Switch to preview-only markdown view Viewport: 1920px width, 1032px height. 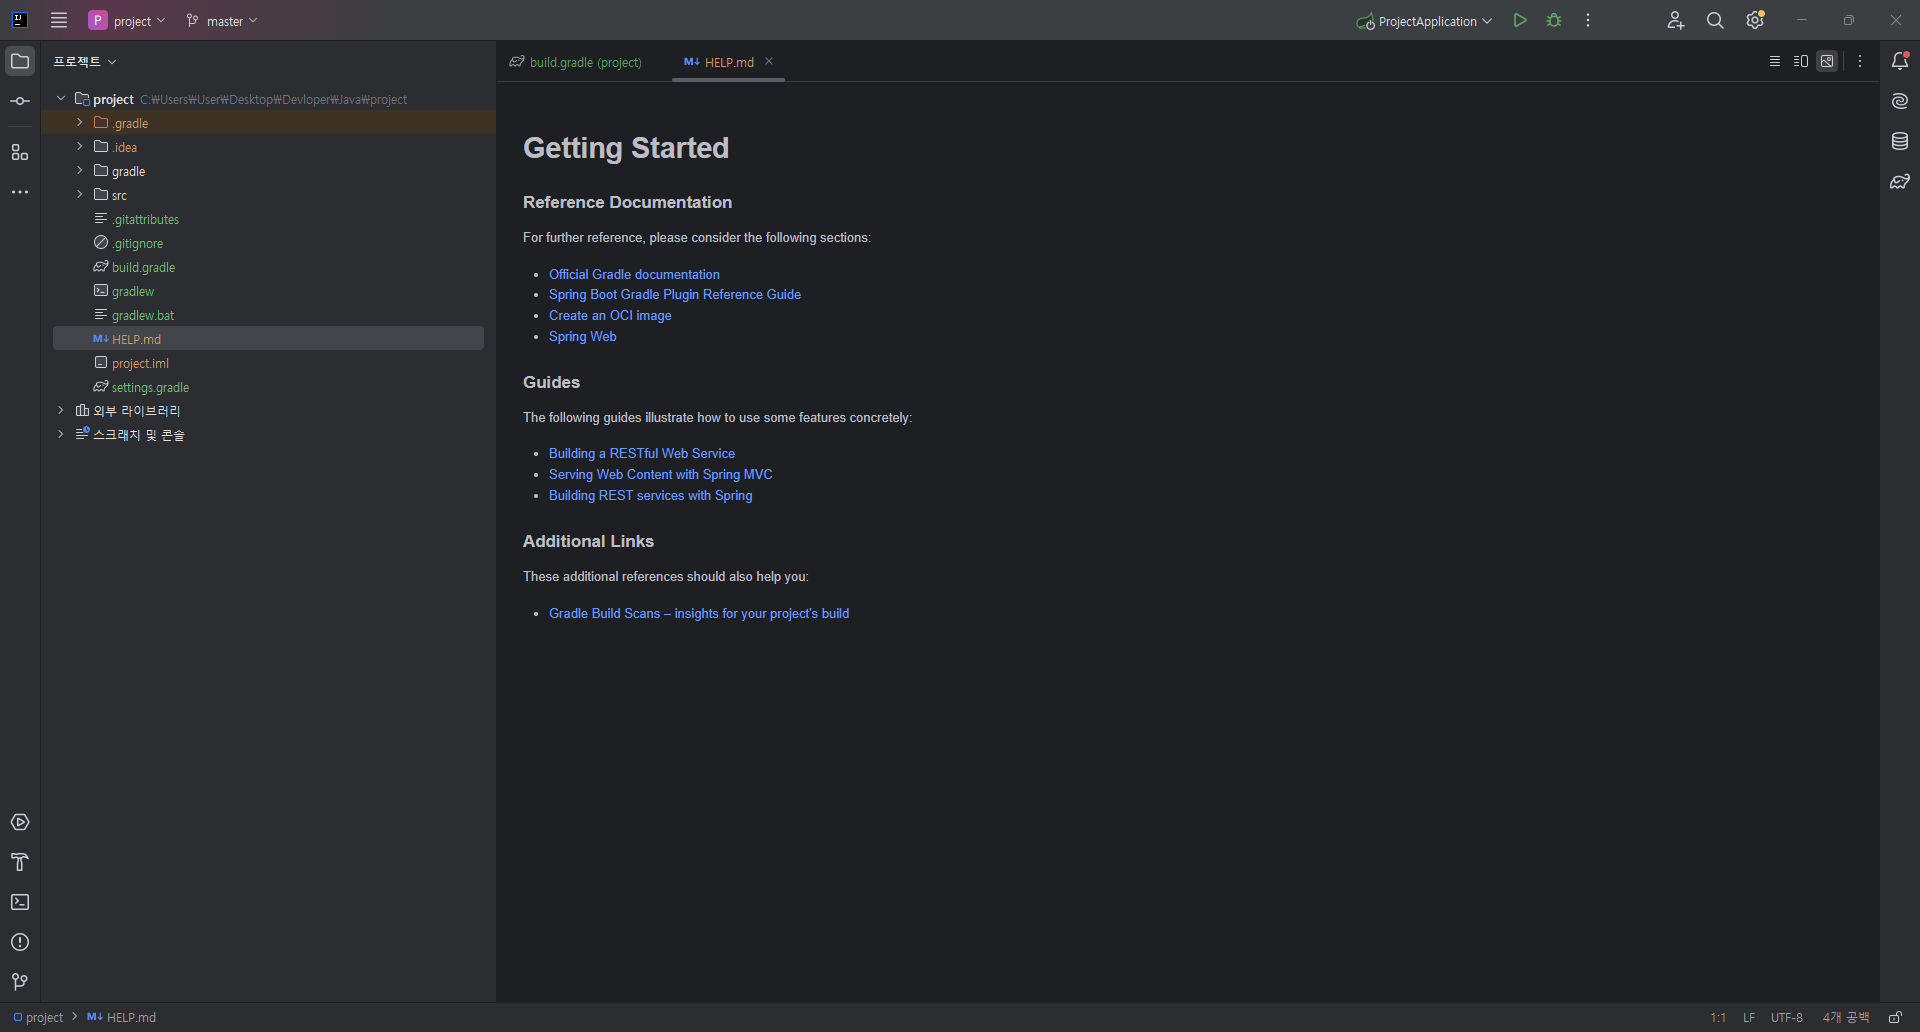[1827, 61]
